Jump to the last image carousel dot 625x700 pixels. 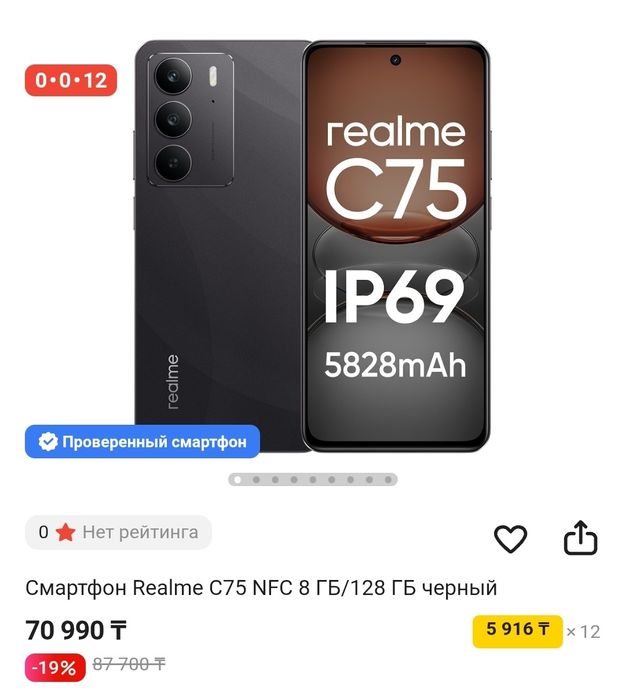[388, 480]
